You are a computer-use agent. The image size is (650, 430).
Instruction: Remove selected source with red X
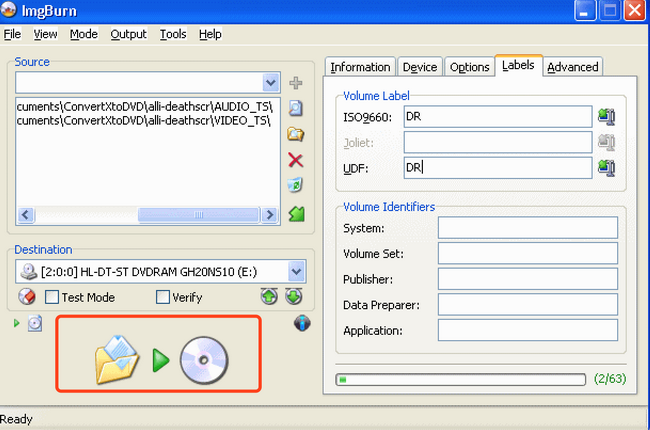tap(296, 160)
